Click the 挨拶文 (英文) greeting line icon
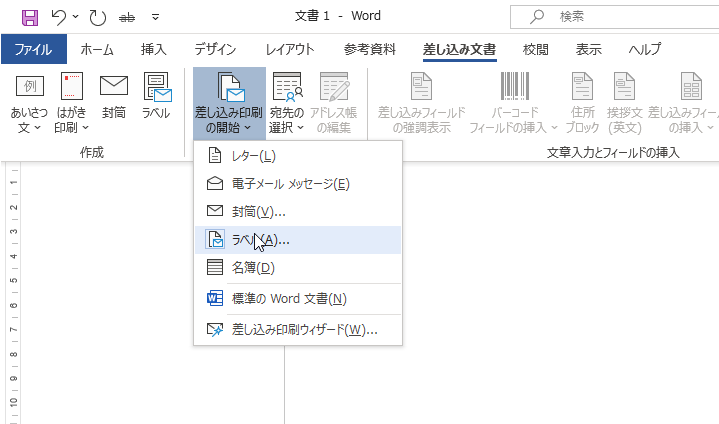Image resolution: width=719 pixels, height=424 pixels. [625, 104]
